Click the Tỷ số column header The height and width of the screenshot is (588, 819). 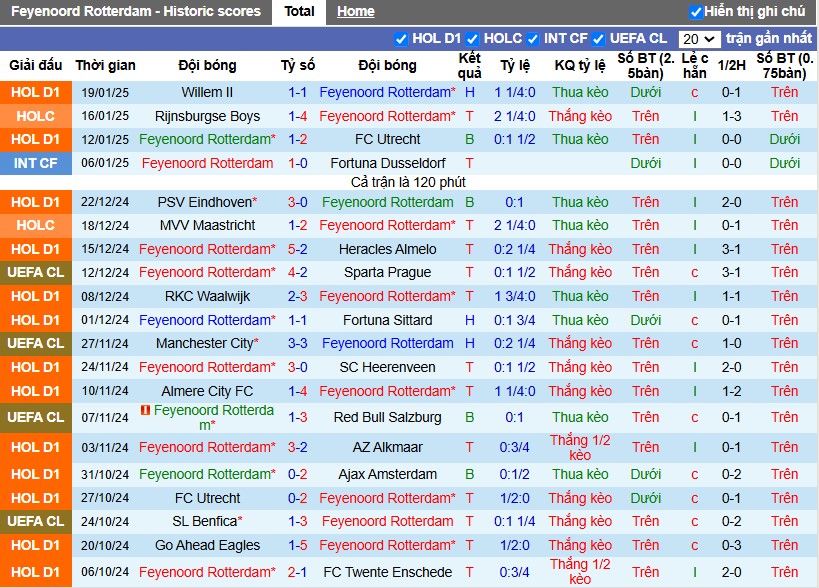point(298,65)
